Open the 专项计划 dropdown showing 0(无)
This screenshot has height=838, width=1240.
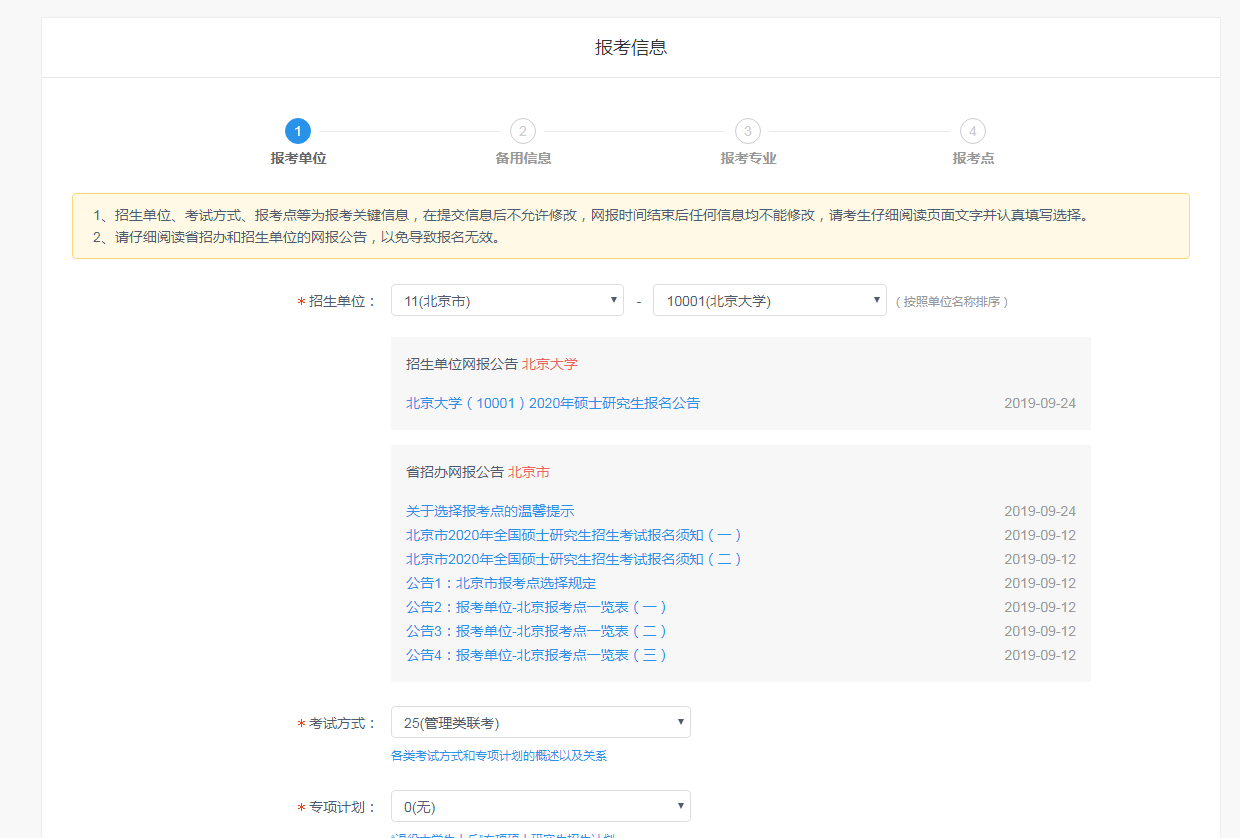pos(540,805)
